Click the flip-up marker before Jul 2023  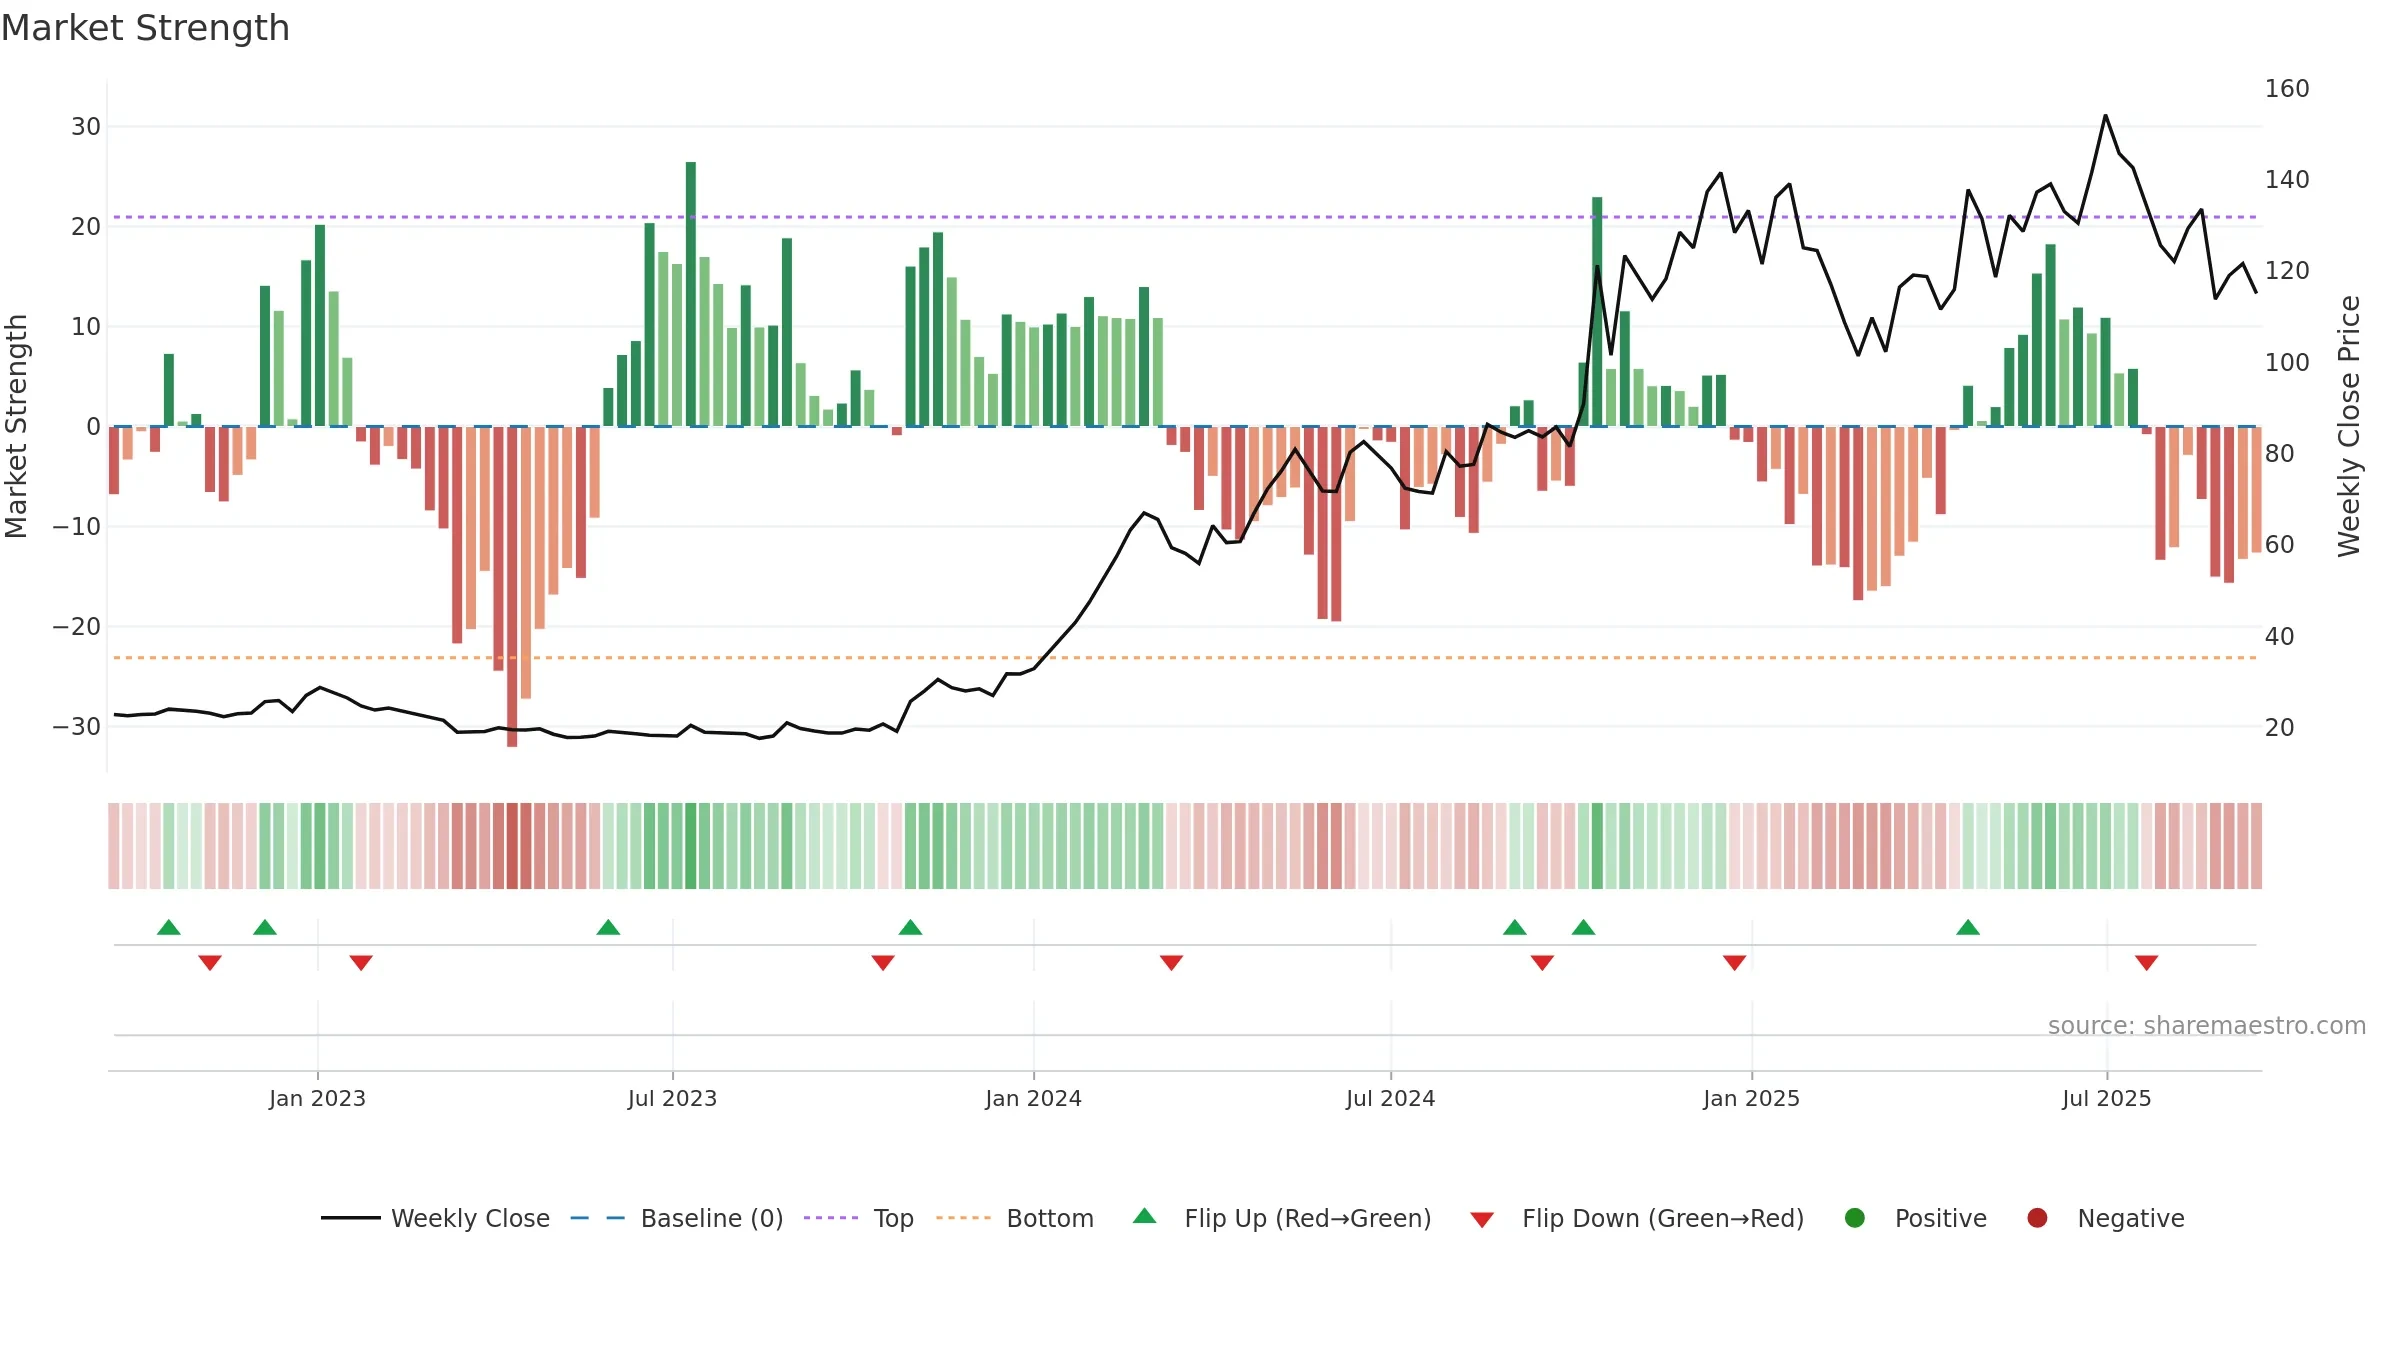point(608,927)
